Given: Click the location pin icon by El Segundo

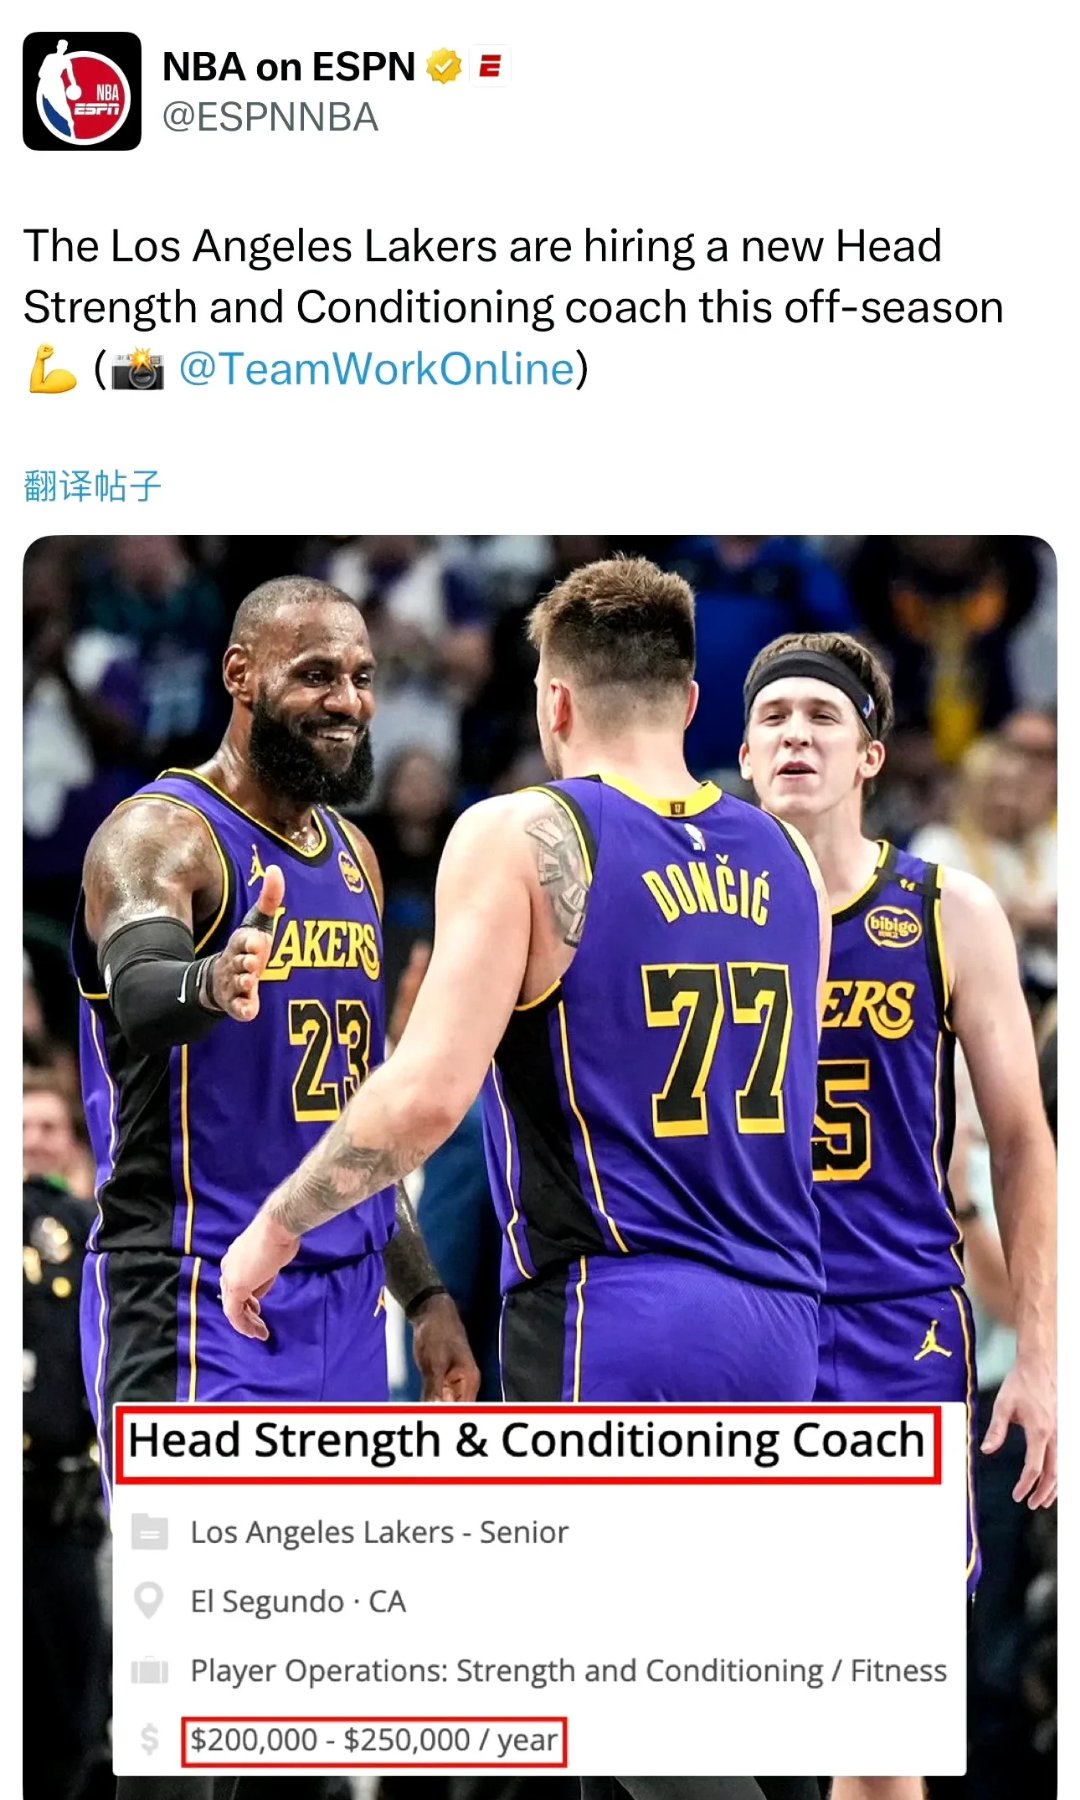Looking at the screenshot, I should [149, 1601].
